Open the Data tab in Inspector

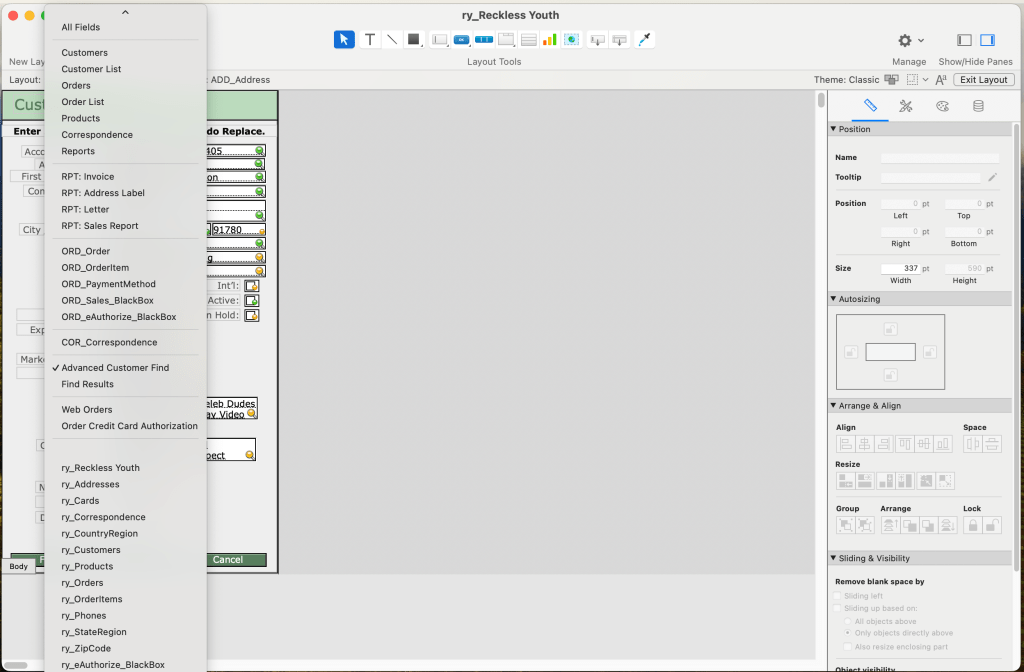978,106
